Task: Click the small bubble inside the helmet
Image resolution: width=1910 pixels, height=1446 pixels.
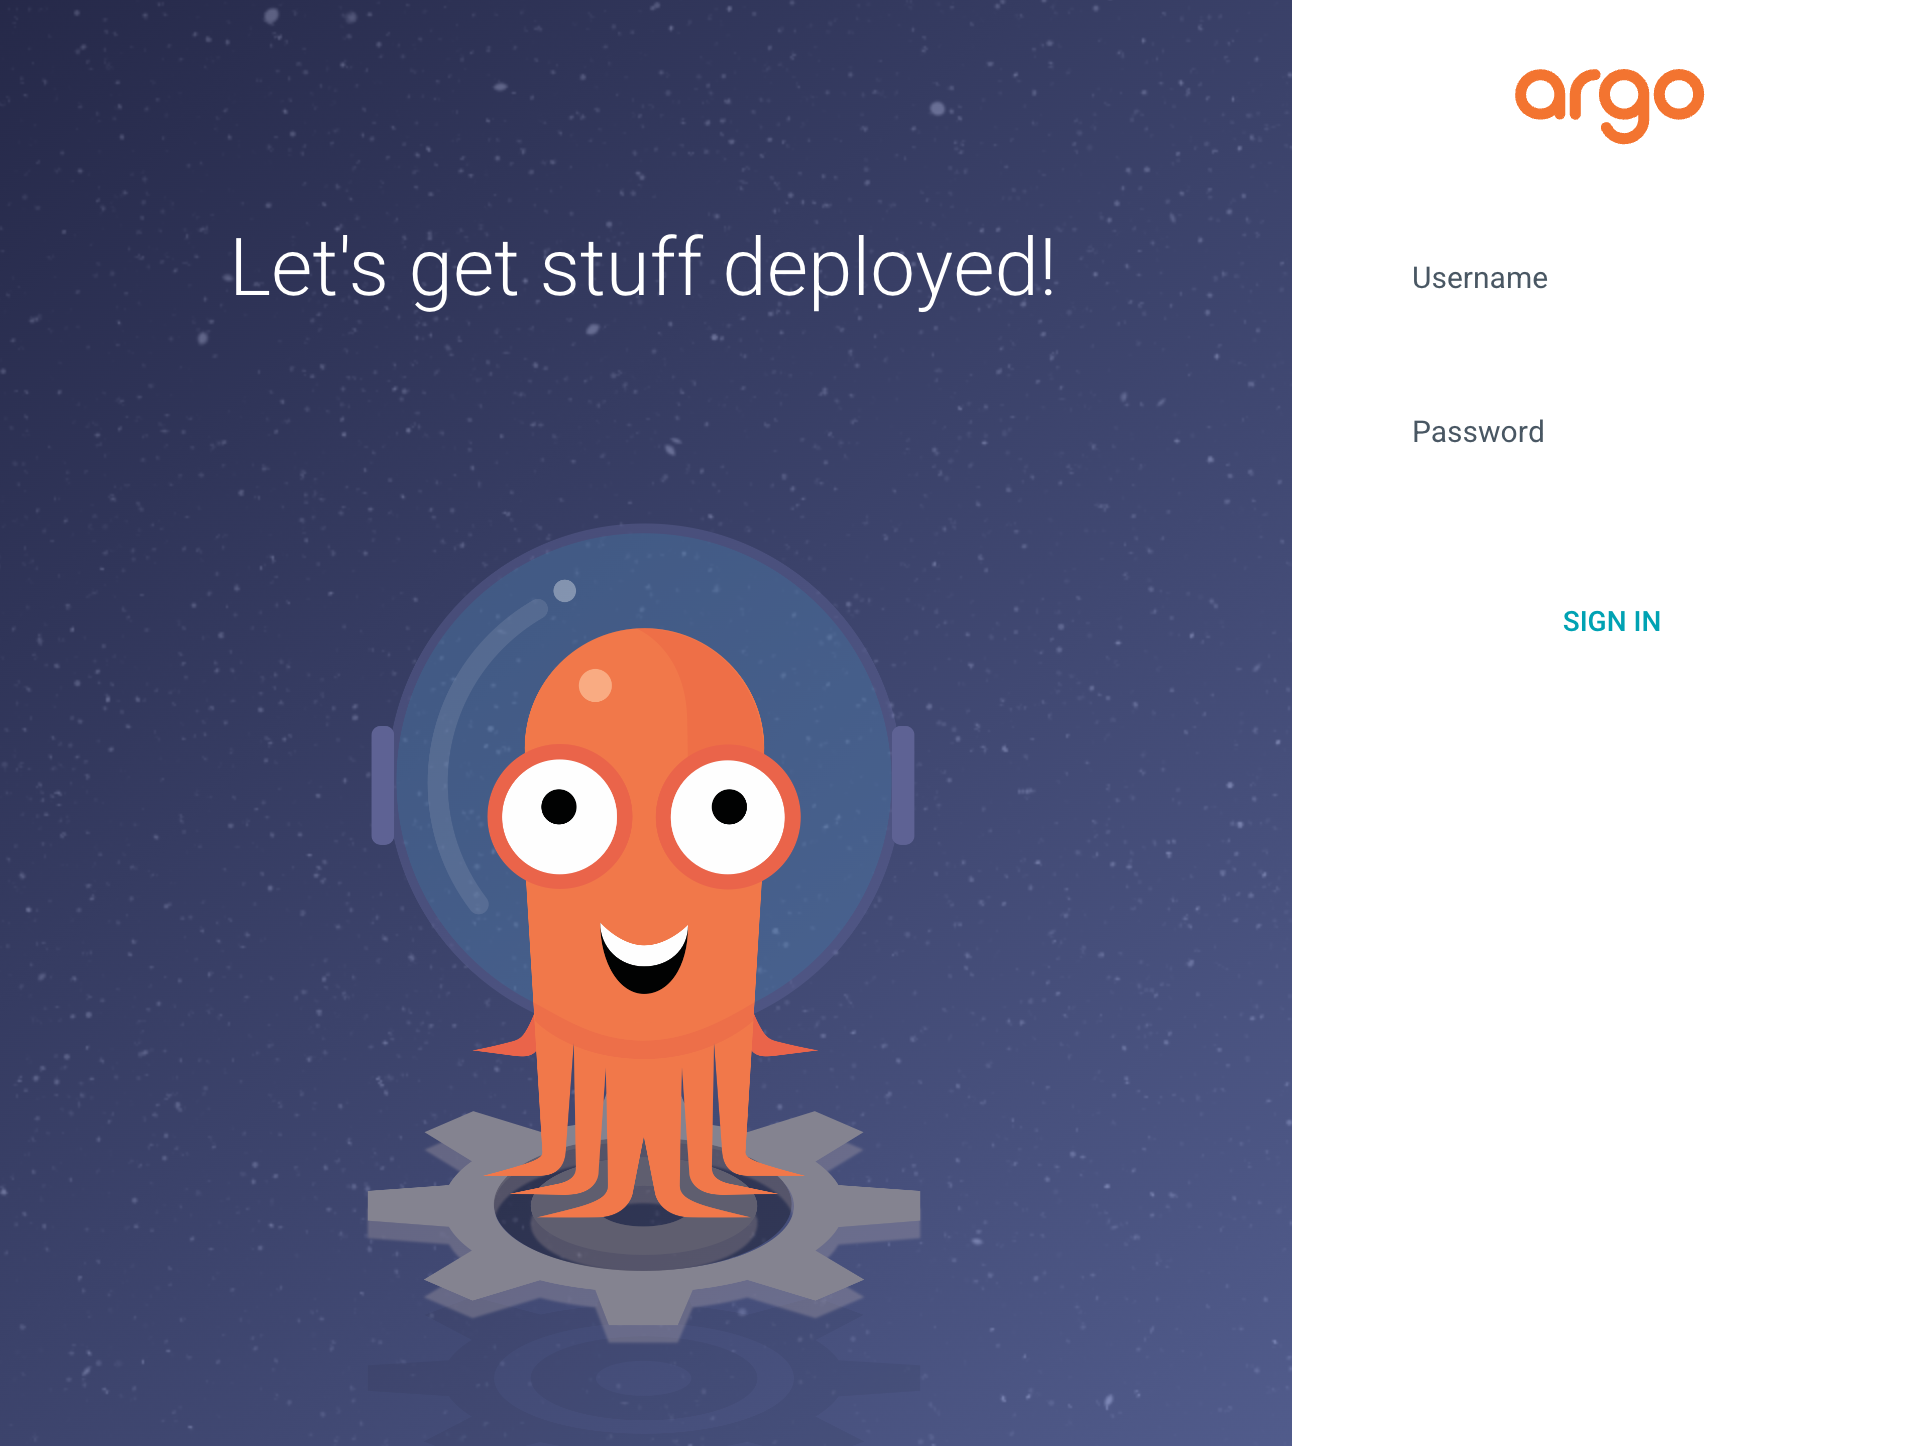Action: 564,590
